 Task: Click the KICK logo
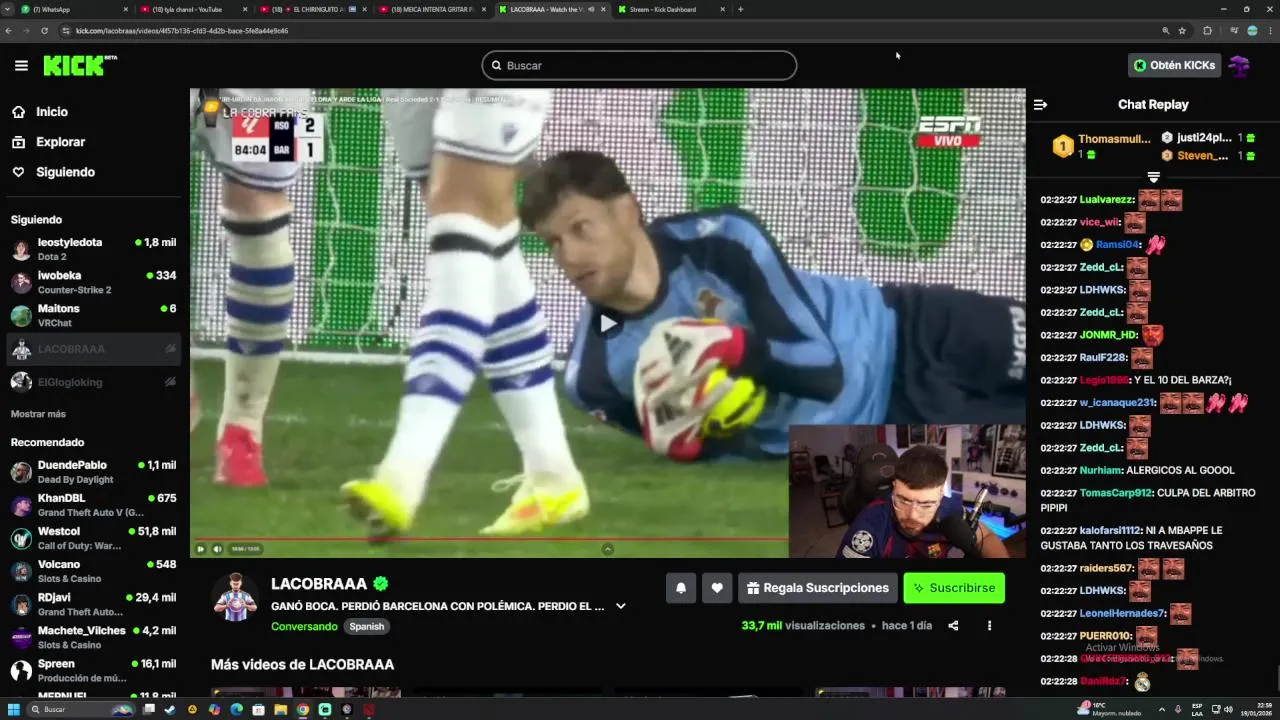(x=80, y=65)
